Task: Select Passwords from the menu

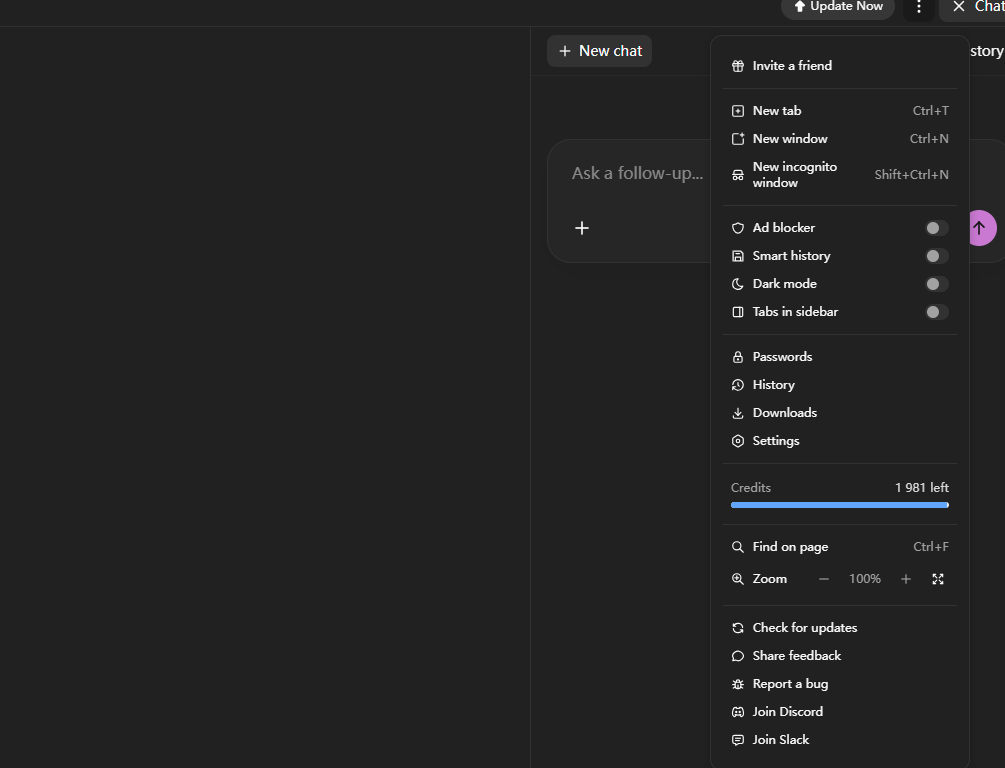Action: pyautogui.click(x=782, y=357)
